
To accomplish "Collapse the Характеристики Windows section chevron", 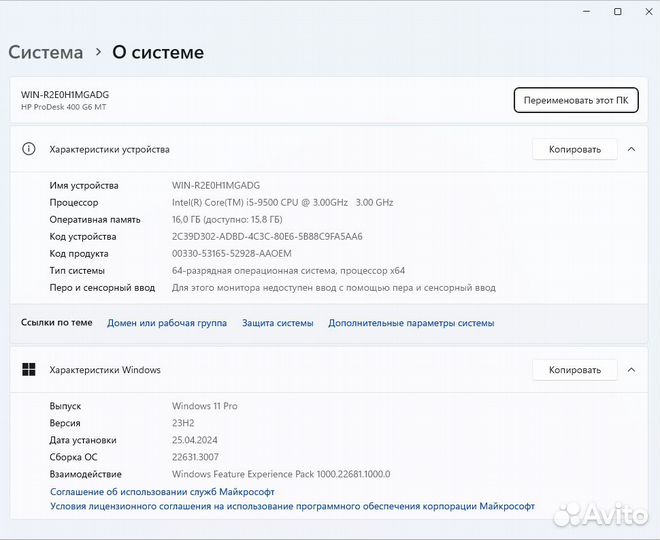I will pos(631,370).
